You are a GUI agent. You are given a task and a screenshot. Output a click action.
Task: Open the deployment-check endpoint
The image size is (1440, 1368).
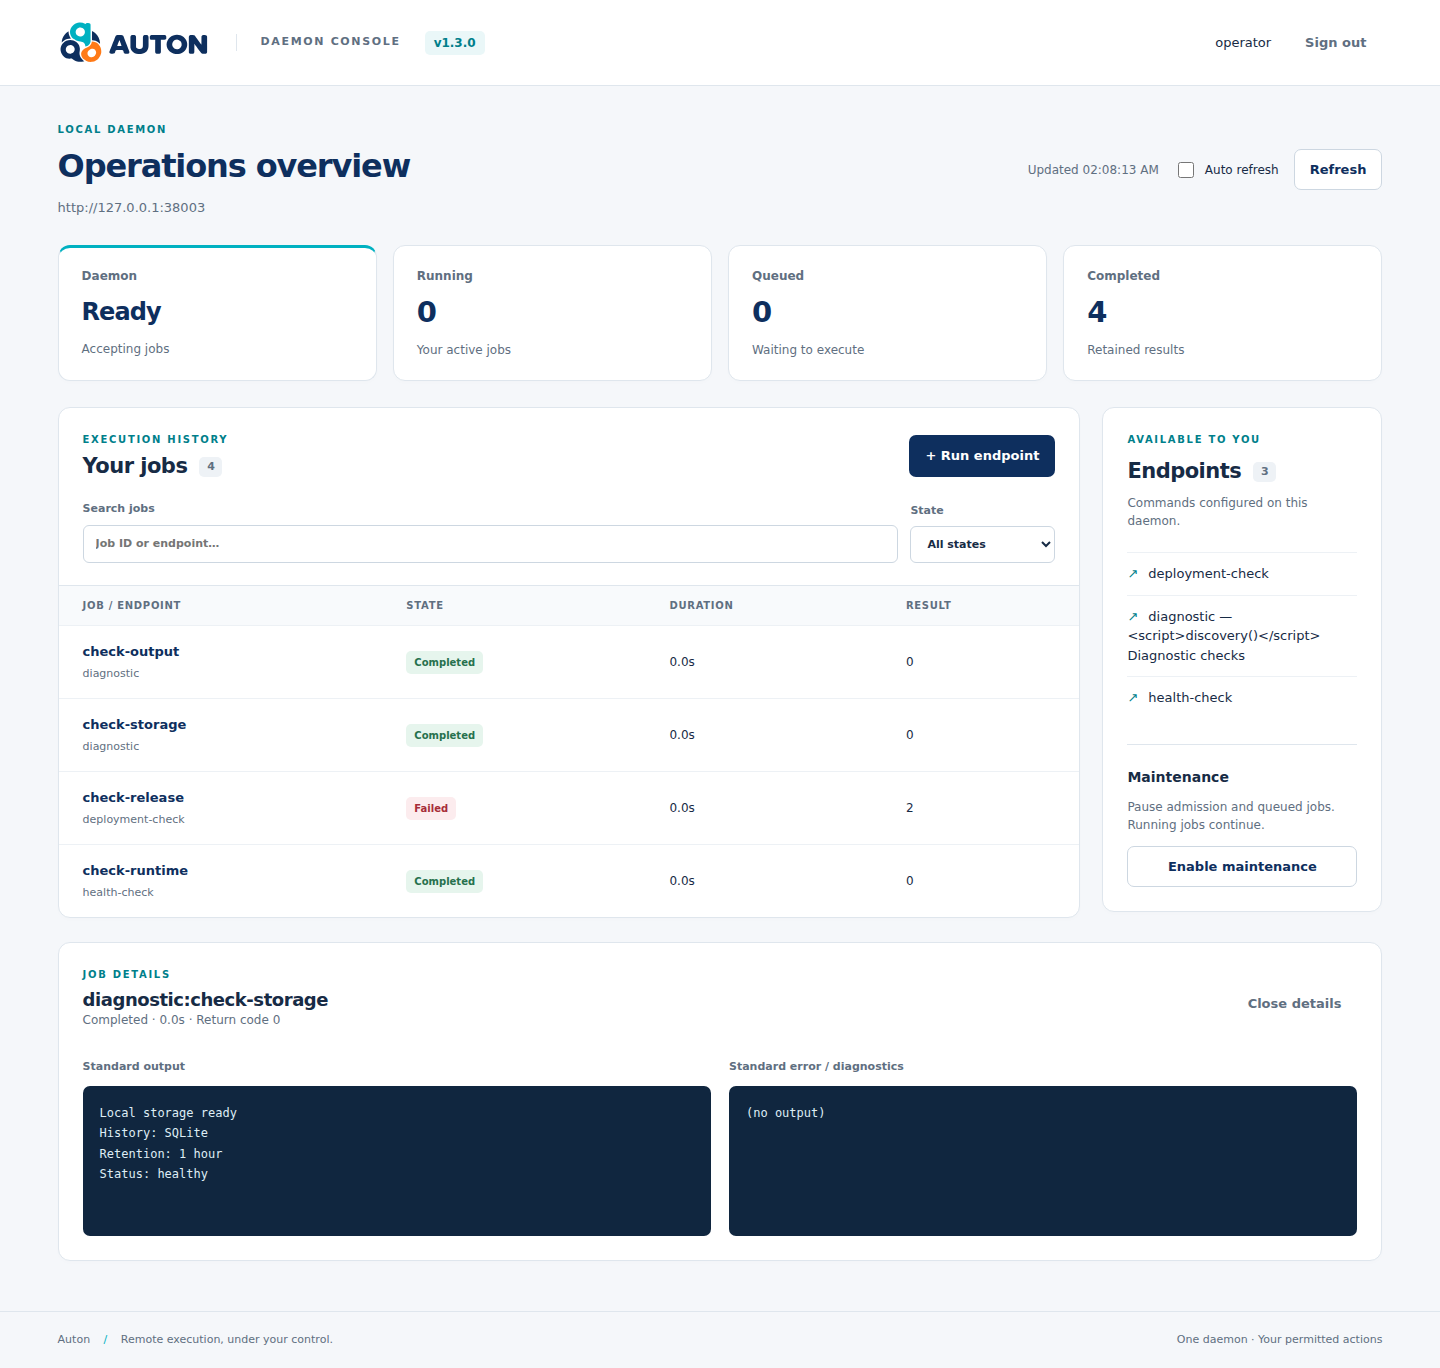[1208, 574]
